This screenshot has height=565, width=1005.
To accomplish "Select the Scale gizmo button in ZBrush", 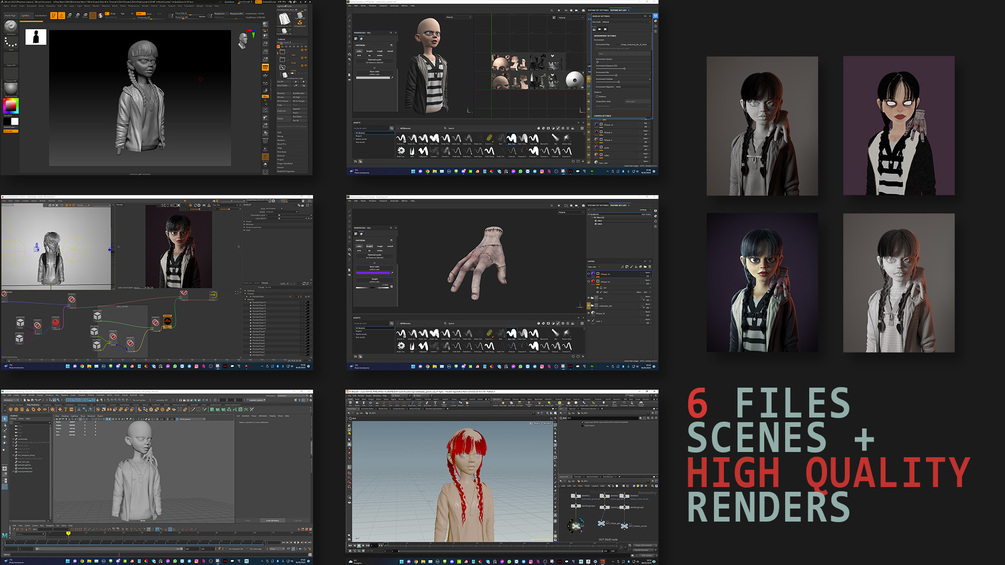I will click(x=78, y=15).
